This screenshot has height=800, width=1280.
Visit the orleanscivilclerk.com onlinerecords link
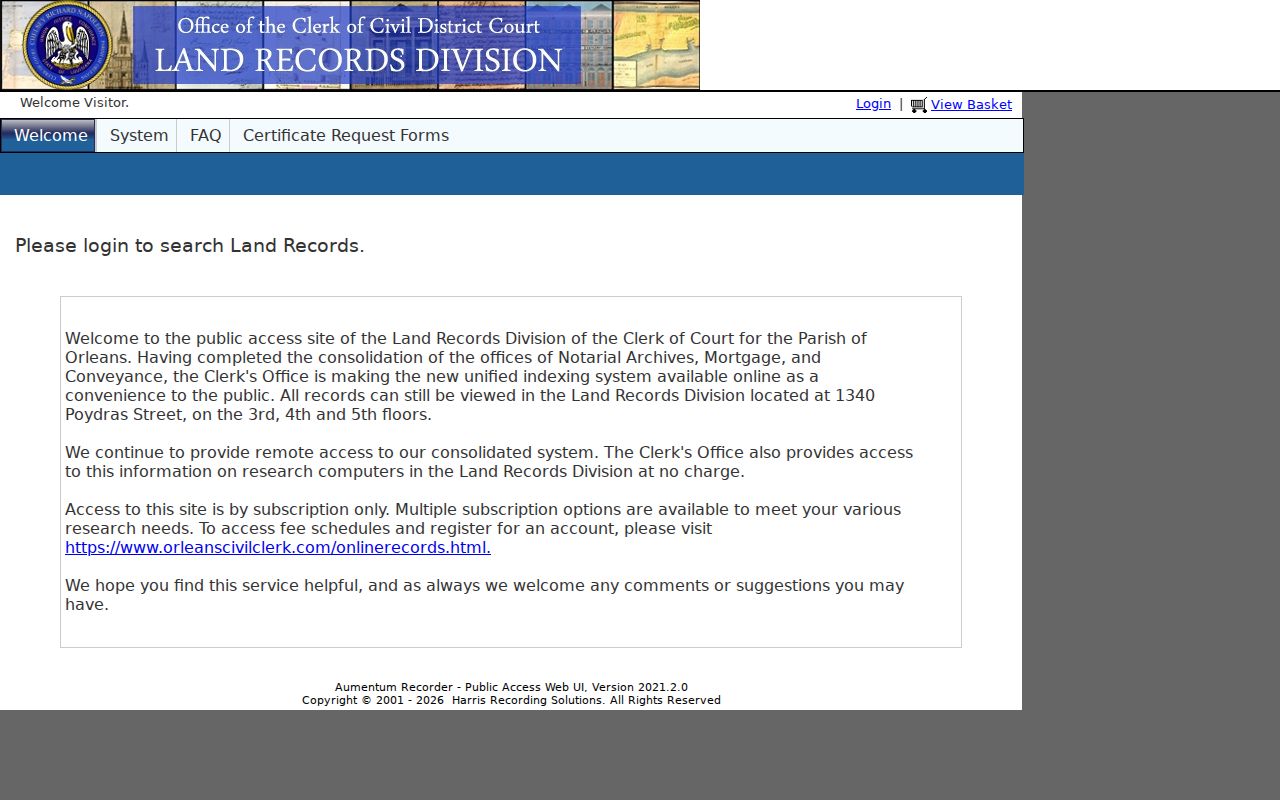pyautogui.click(x=278, y=548)
